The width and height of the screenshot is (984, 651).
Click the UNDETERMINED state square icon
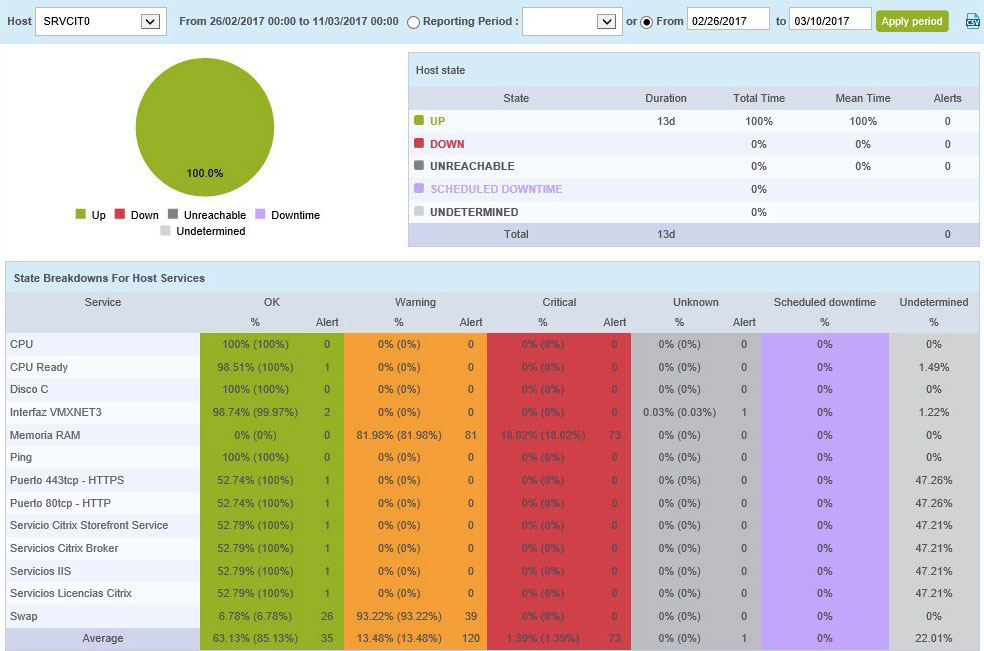point(419,212)
